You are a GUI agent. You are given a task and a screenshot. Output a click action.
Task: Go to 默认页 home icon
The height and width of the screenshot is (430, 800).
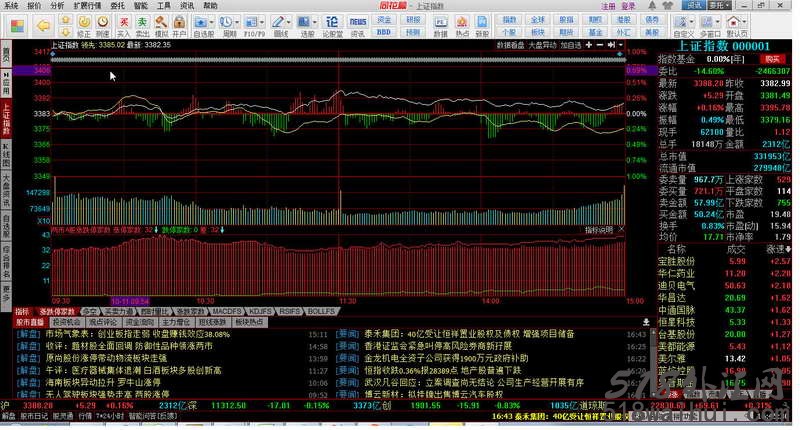pyautogui.click(x=733, y=22)
